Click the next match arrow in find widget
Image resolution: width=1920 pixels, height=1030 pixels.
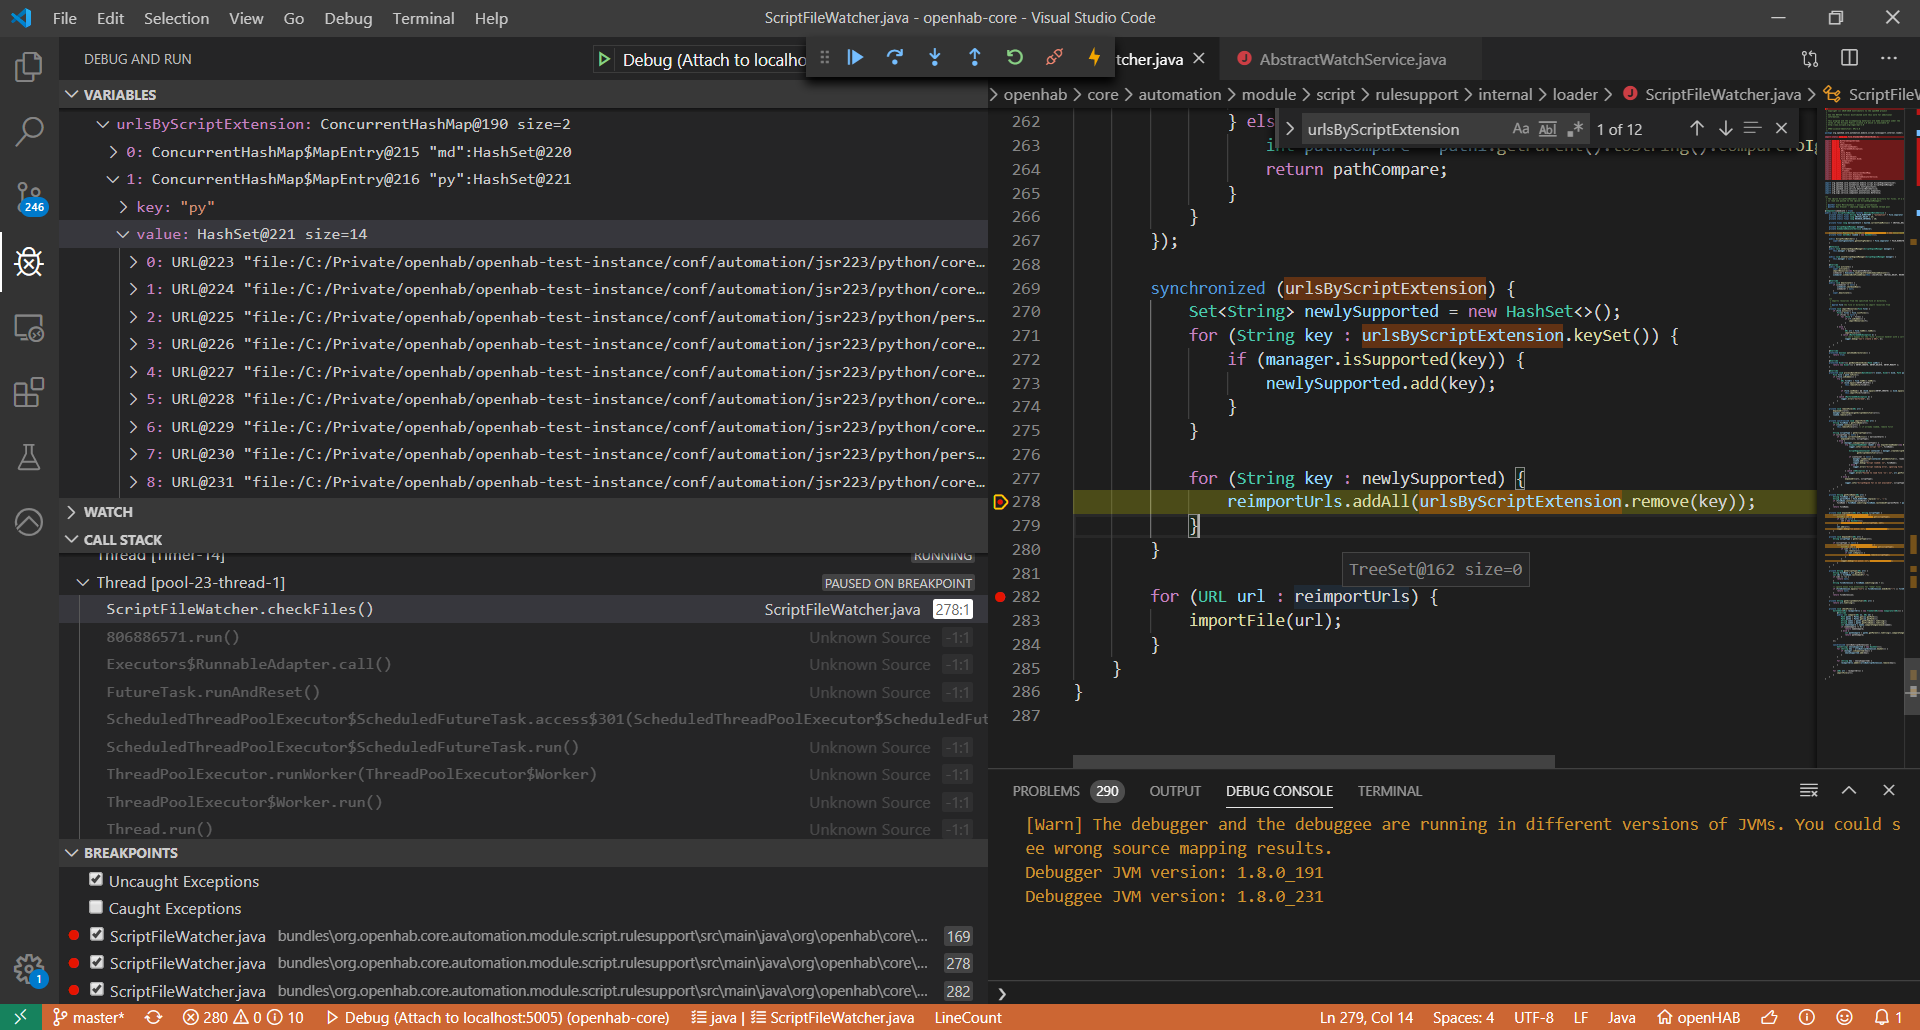click(1724, 128)
